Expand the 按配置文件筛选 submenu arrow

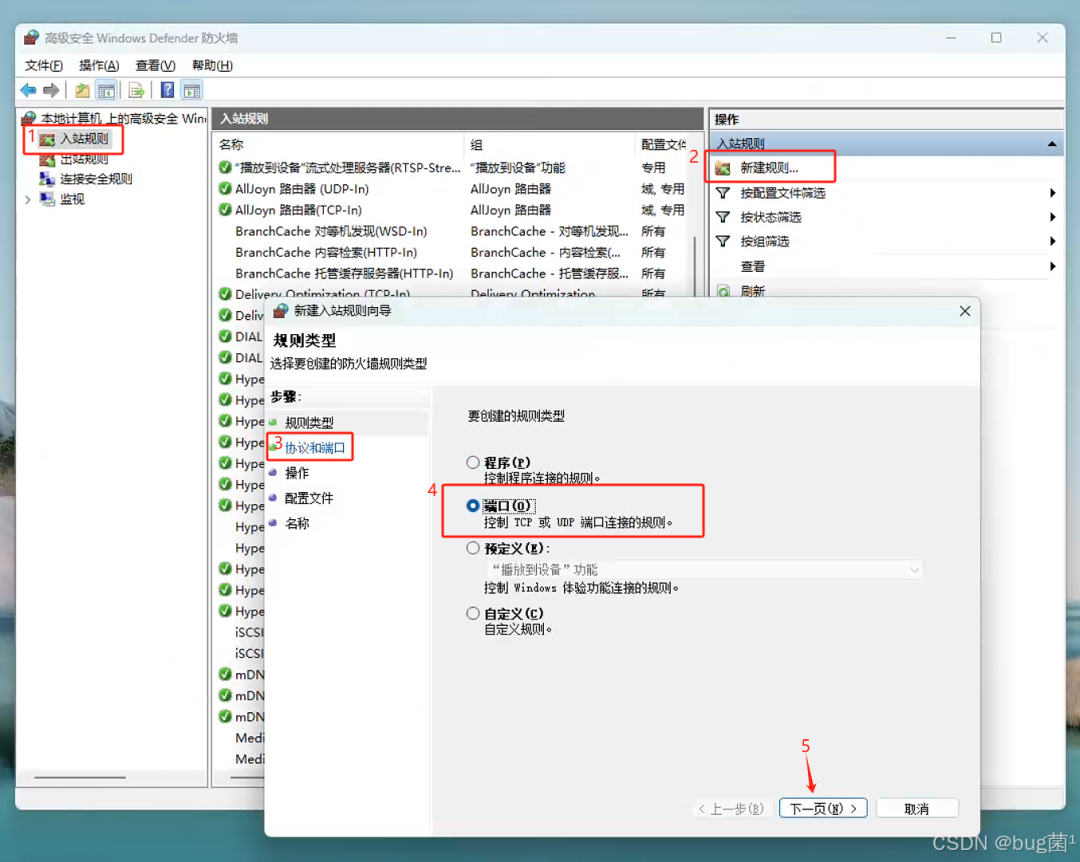pos(1052,193)
